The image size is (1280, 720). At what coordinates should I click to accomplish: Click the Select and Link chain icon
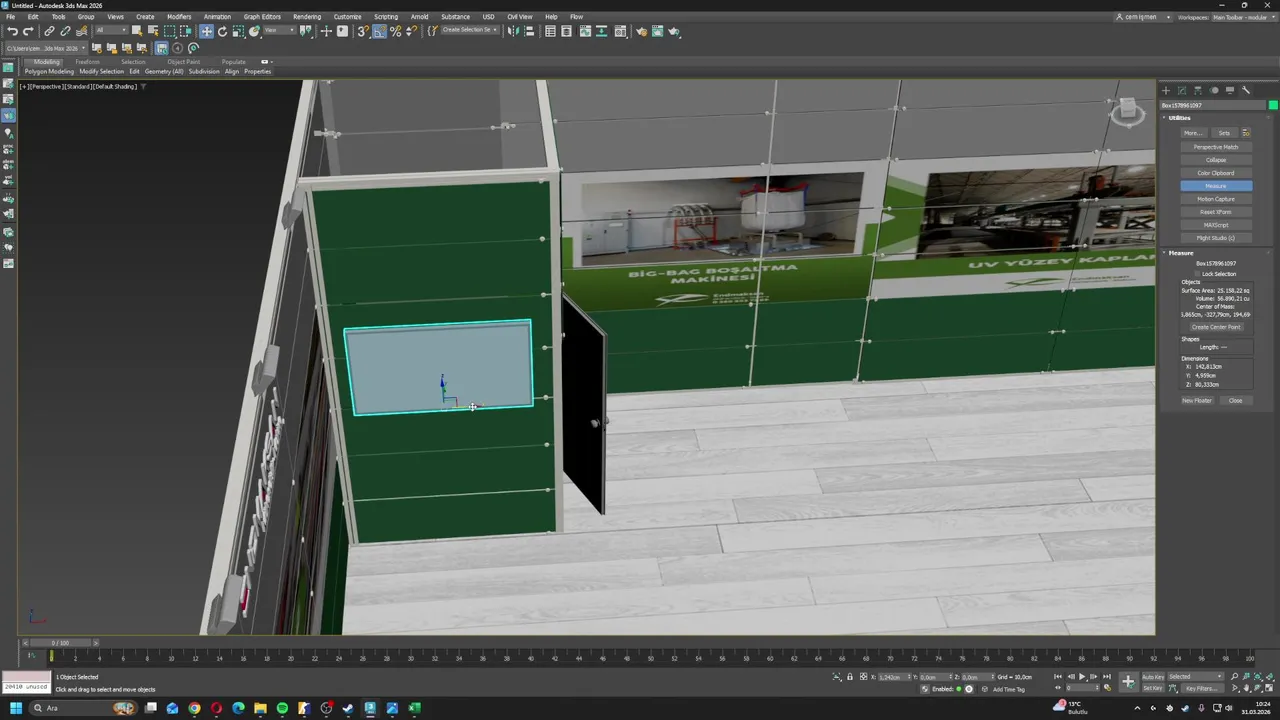(49, 31)
